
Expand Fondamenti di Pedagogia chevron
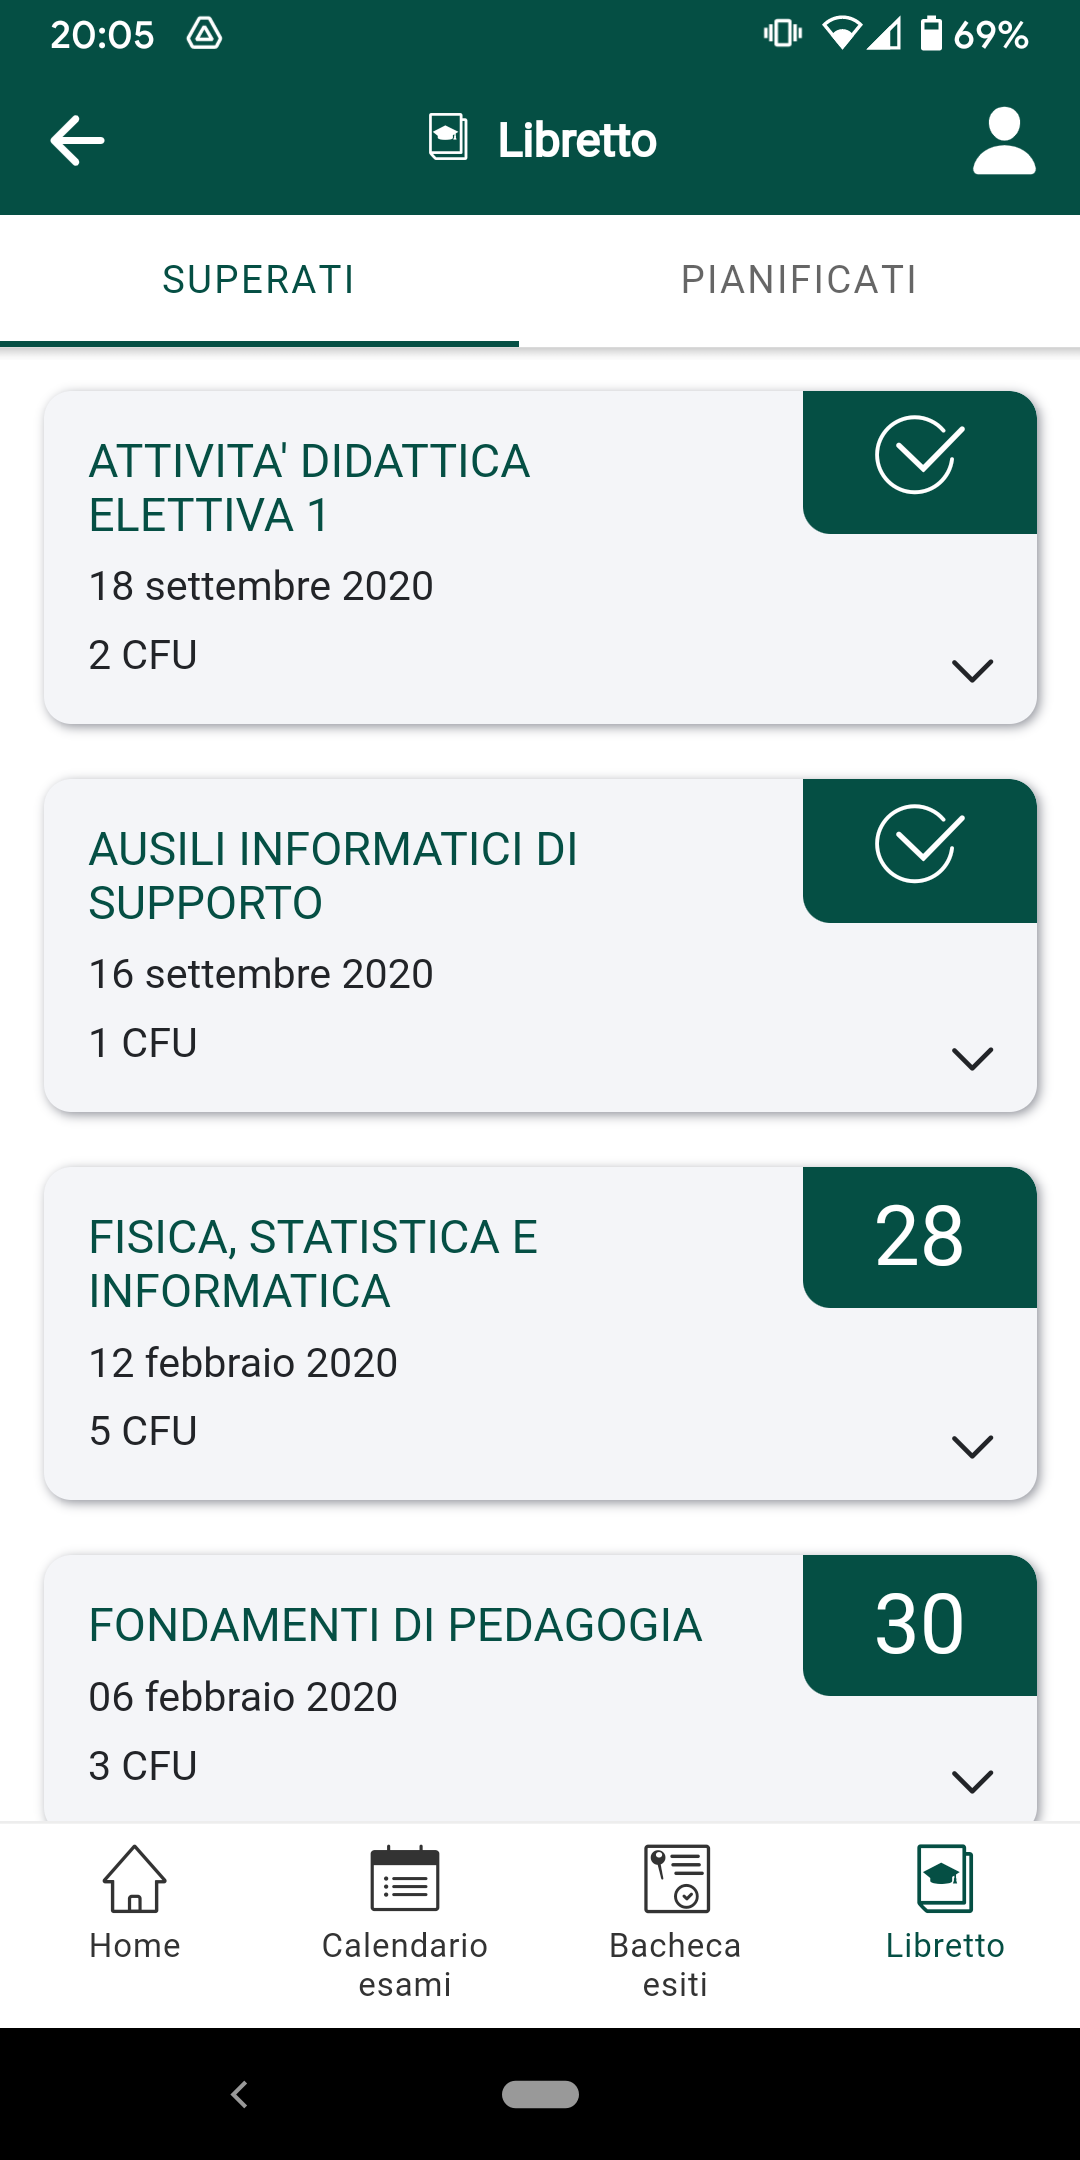pos(972,1781)
